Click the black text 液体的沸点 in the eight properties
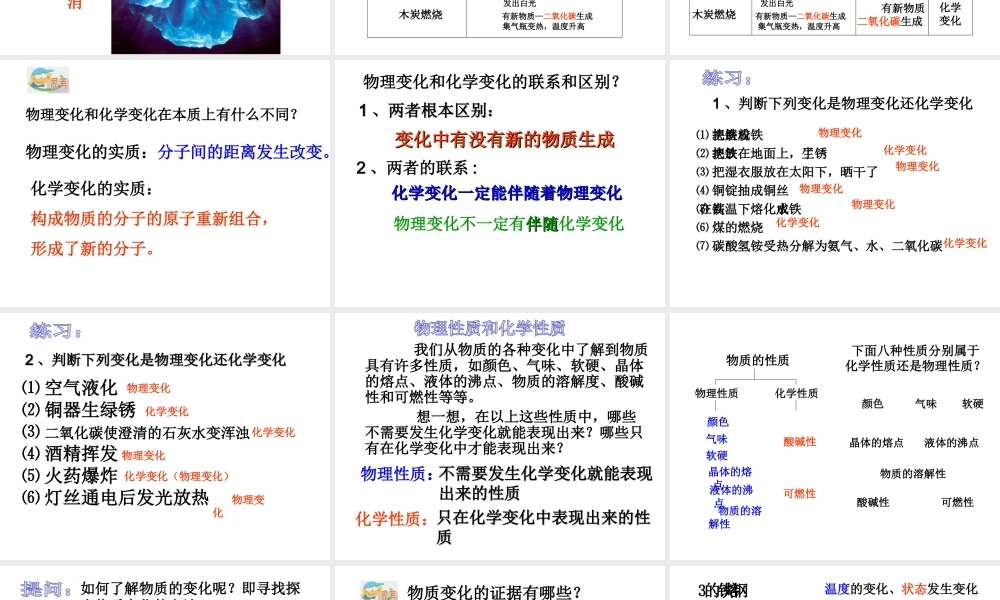Image resolution: width=1000 pixels, height=600 pixels. [x=951, y=443]
